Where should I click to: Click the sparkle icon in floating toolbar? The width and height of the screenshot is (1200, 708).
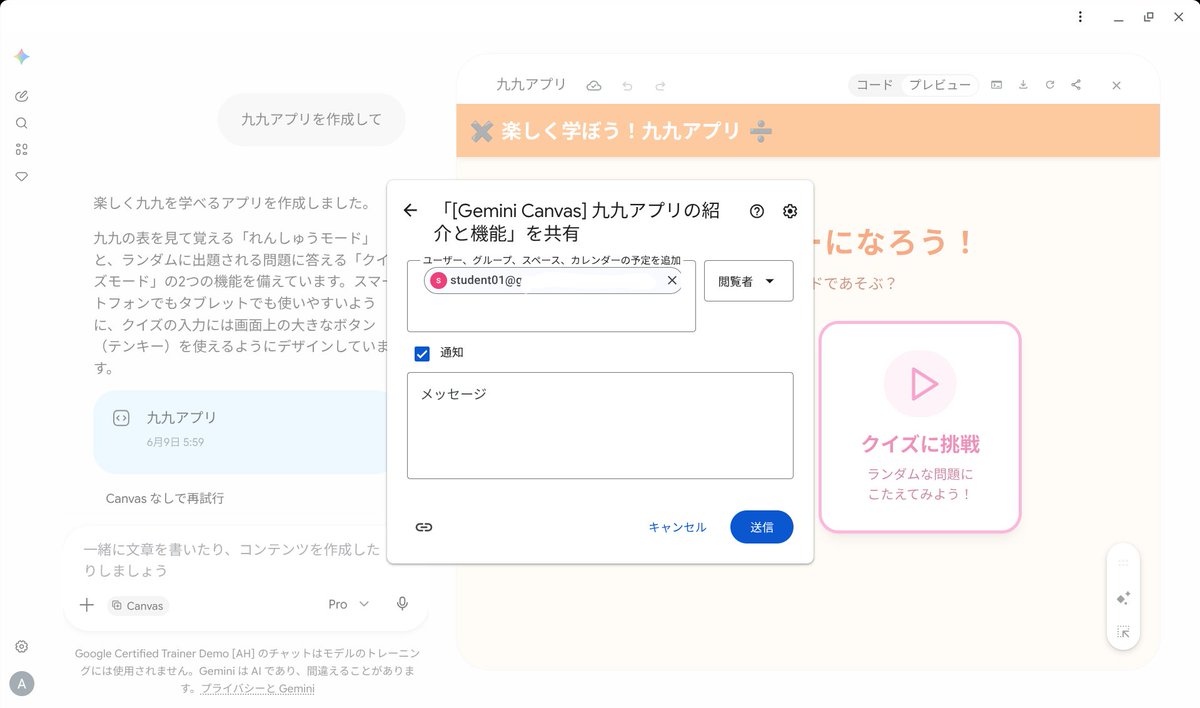pyautogui.click(x=1123, y=598)
